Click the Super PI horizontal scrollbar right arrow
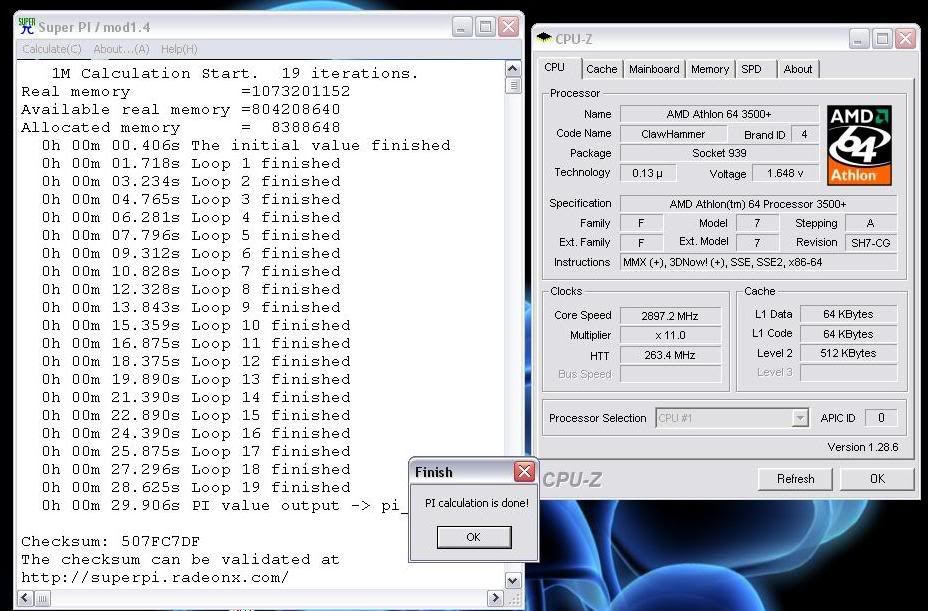This screenshot has height=611, width=928. pyautogui.click(x=495, y=598)
